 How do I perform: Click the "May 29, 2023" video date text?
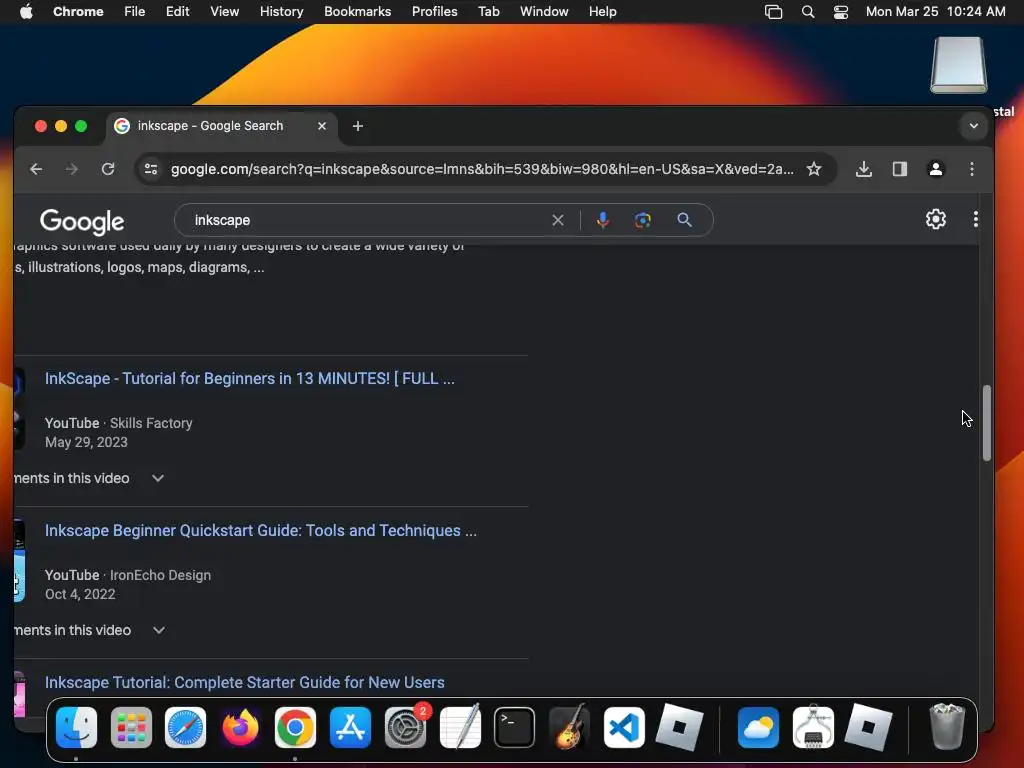[x=86, y=442]
